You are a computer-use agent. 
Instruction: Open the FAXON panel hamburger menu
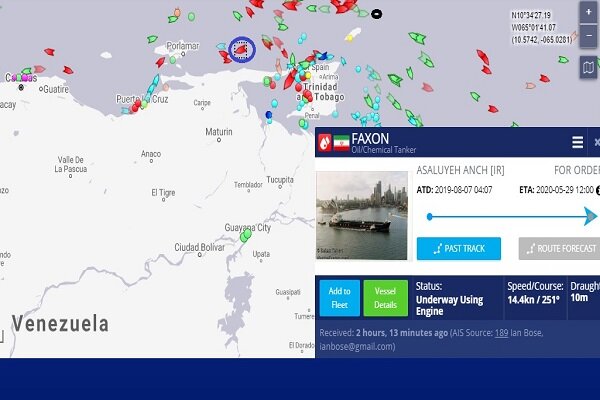point(577,142)
